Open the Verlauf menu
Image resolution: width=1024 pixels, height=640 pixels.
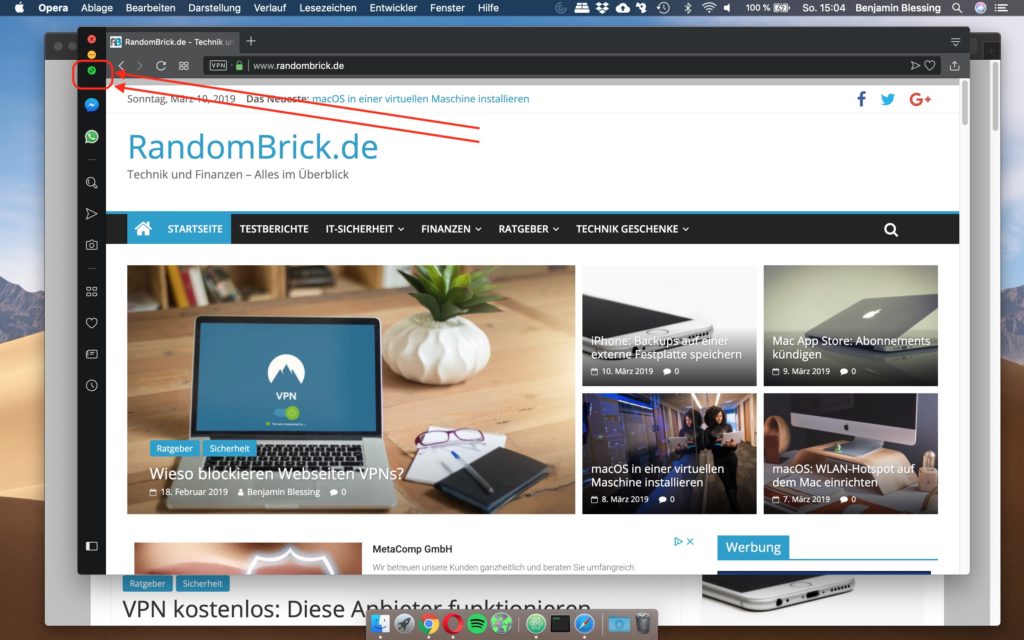tap(270, 8)
